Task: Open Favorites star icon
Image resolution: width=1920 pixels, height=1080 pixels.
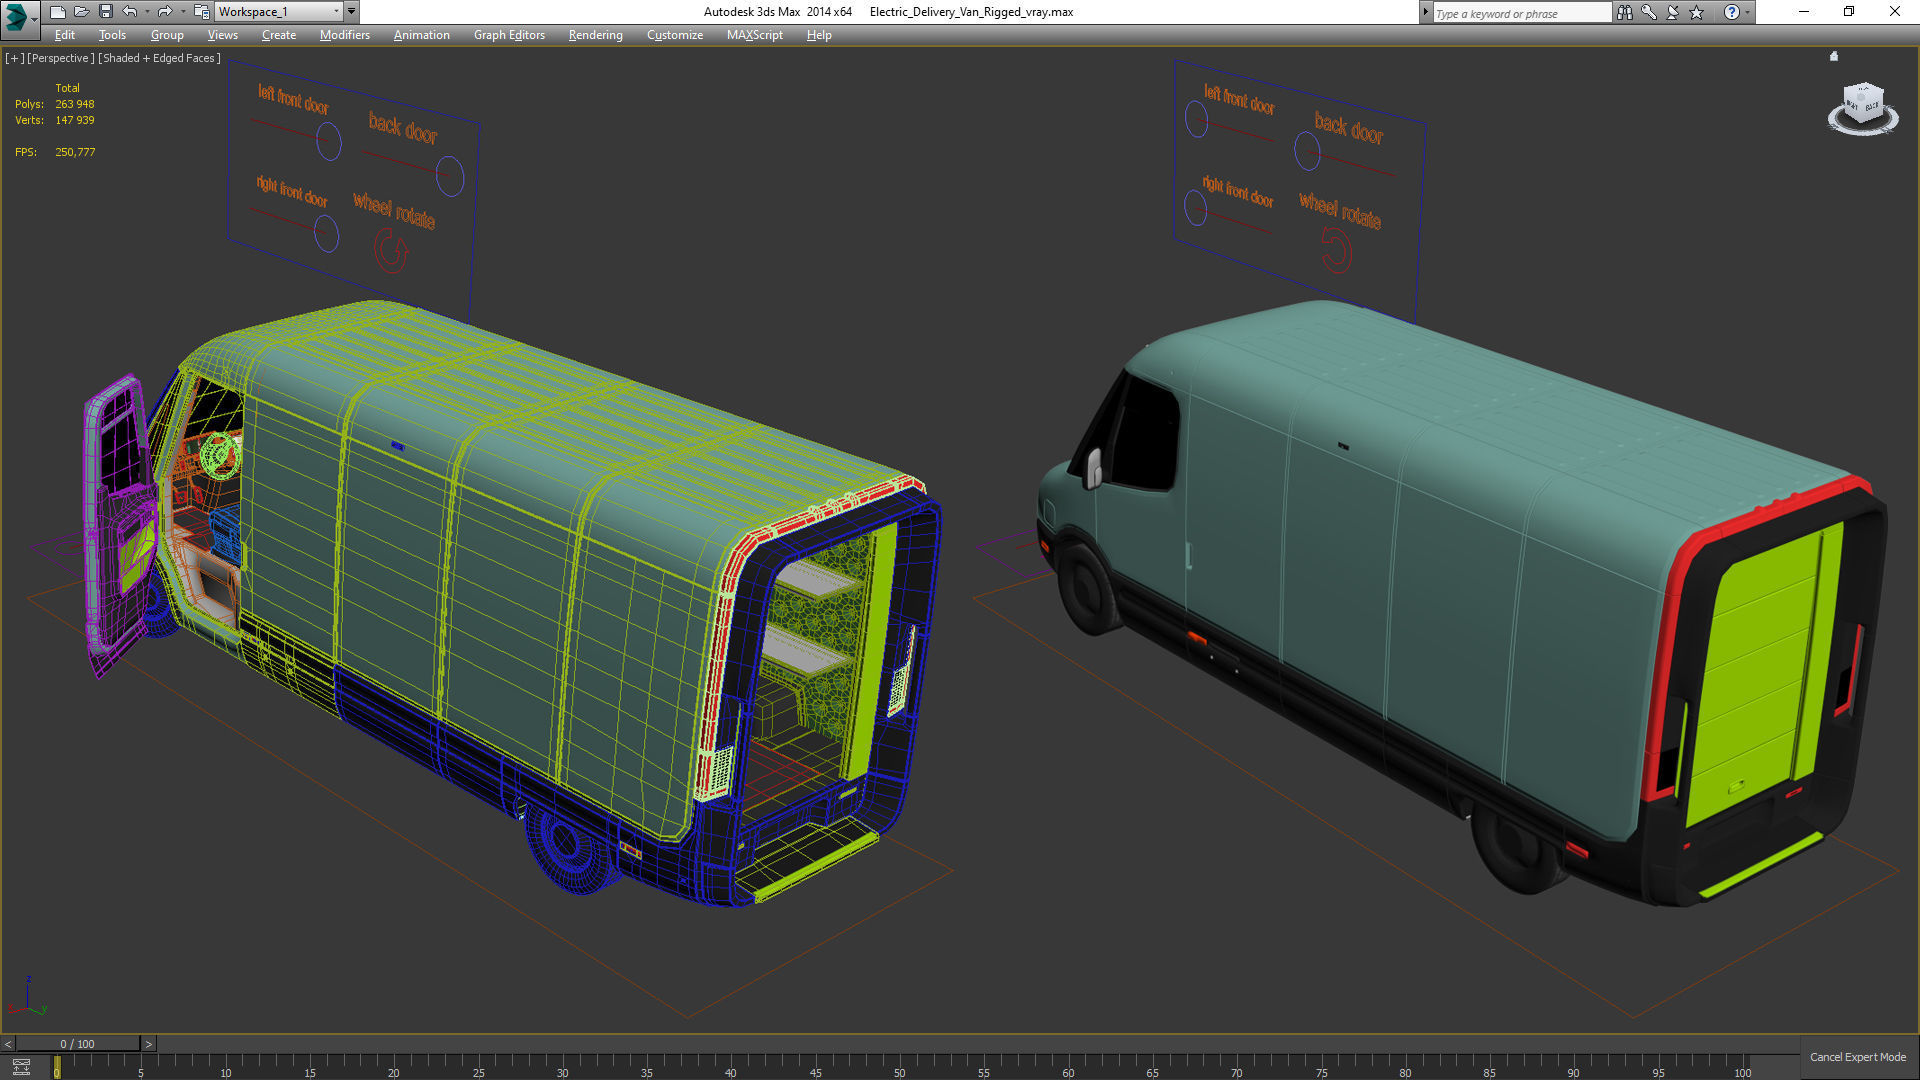Action: pyautogui.click(x=1696, y=12)
